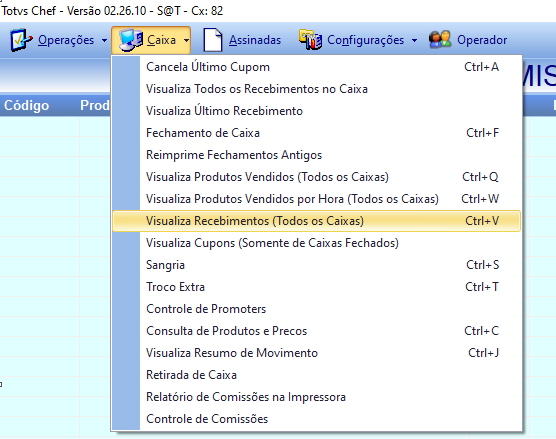
Task: Select Controle de Comissões
Action: click(317, 419)
